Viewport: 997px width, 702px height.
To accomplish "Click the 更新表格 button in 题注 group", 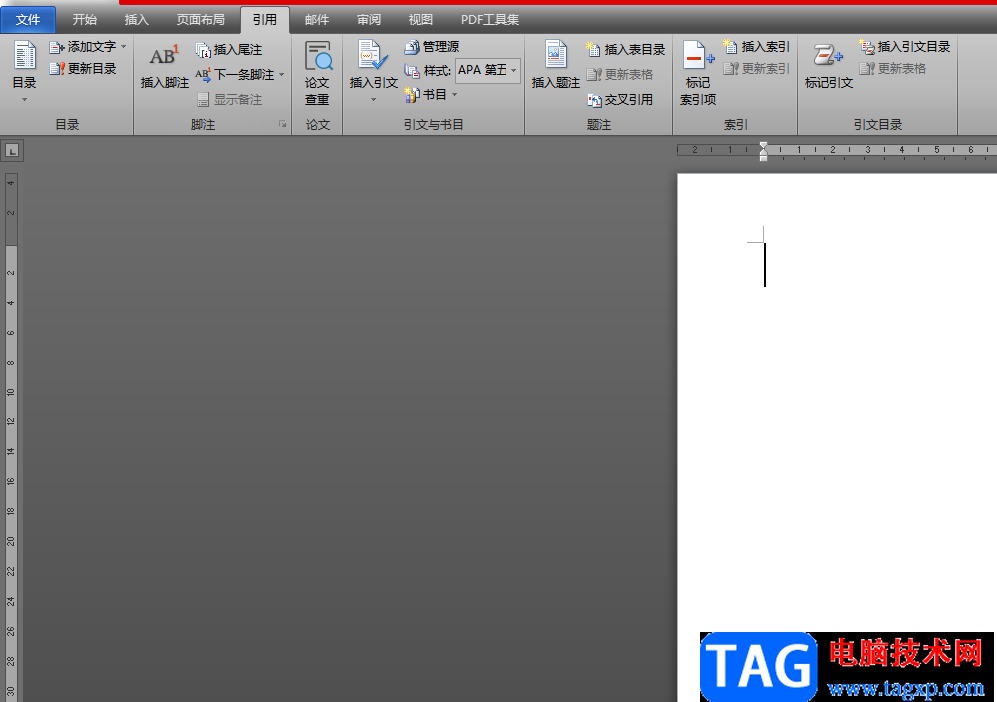I will coord(620,74).
